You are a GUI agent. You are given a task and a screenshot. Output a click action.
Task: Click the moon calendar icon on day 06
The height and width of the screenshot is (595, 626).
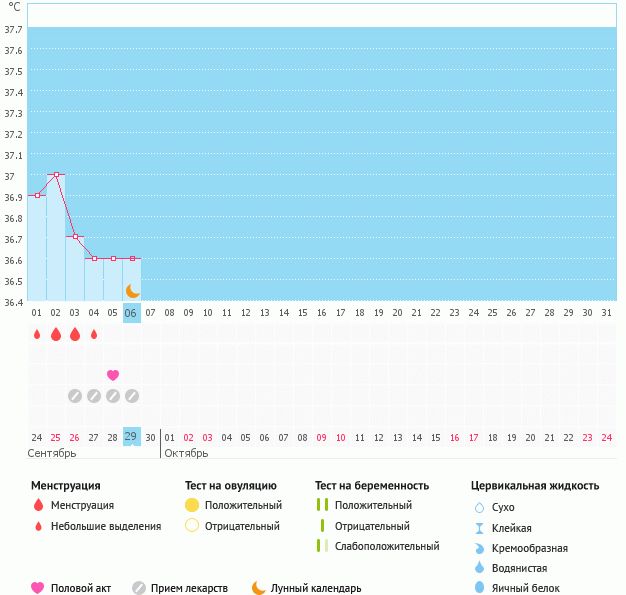click(x=132, y=291)
